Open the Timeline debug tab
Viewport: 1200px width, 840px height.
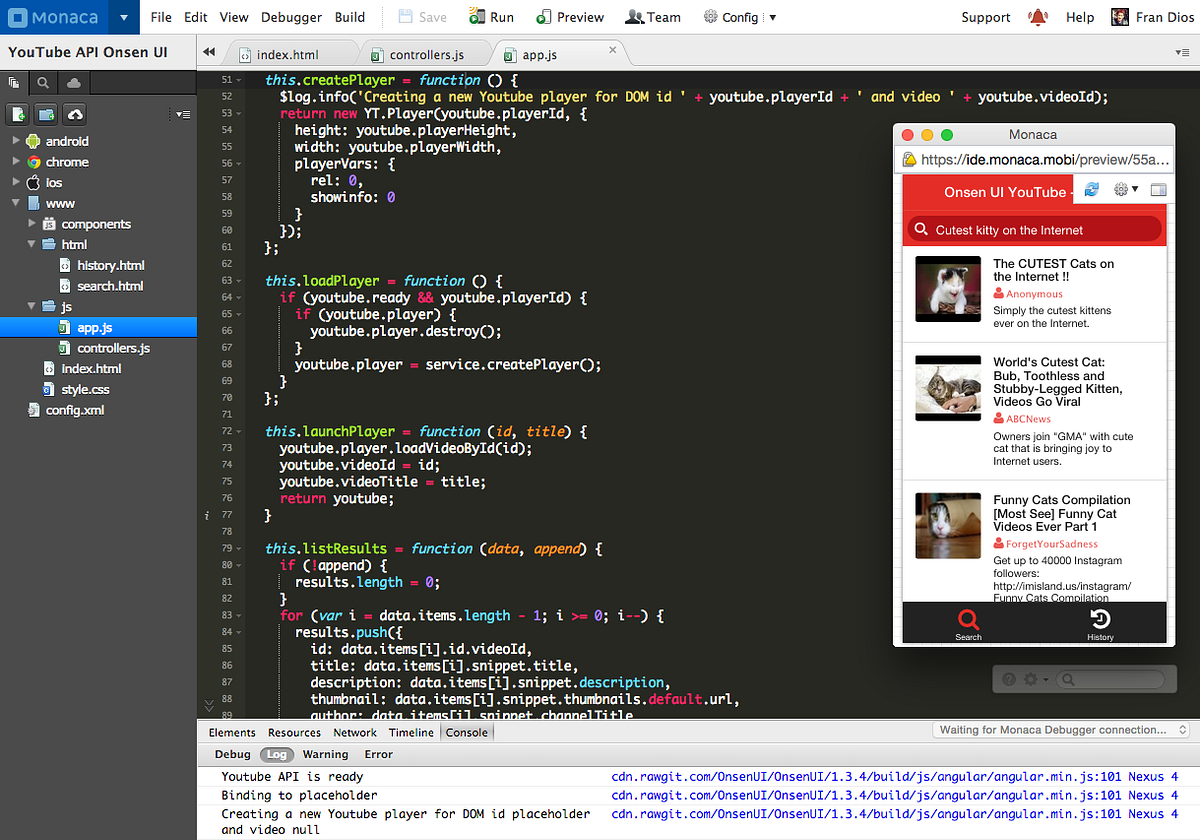pyautogui.click(x=411, y=732)
